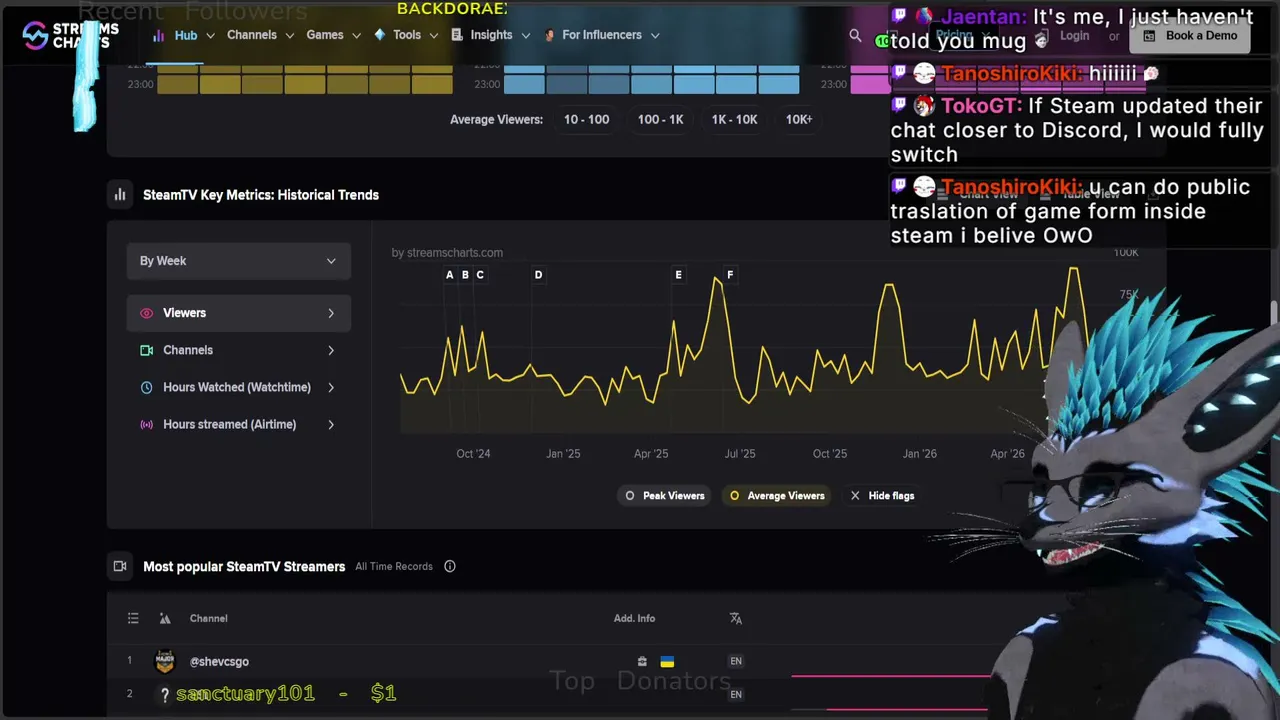Image resolution: width=1280 pixels, height=720 pixels.
Task: Click flag B on the chart
Action: (x=465, y=275)
